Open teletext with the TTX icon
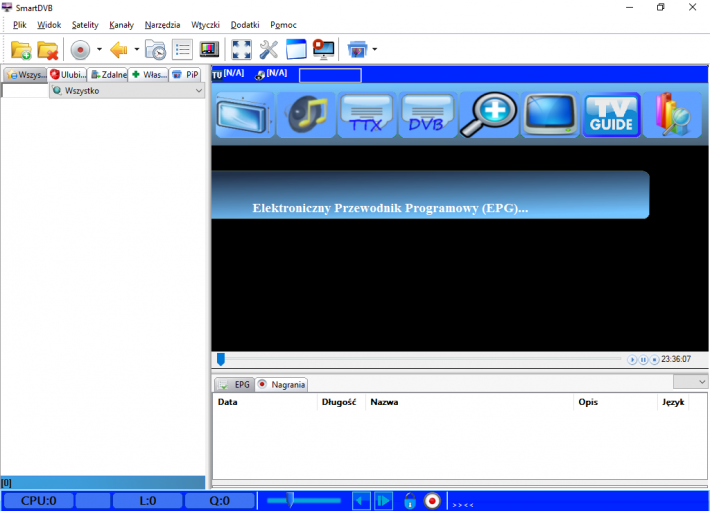 367,115
